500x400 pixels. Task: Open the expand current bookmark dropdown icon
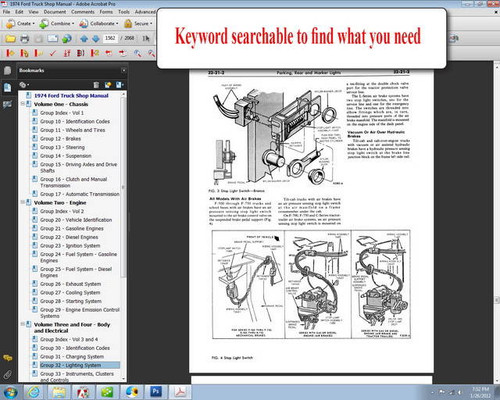point(120,85)
